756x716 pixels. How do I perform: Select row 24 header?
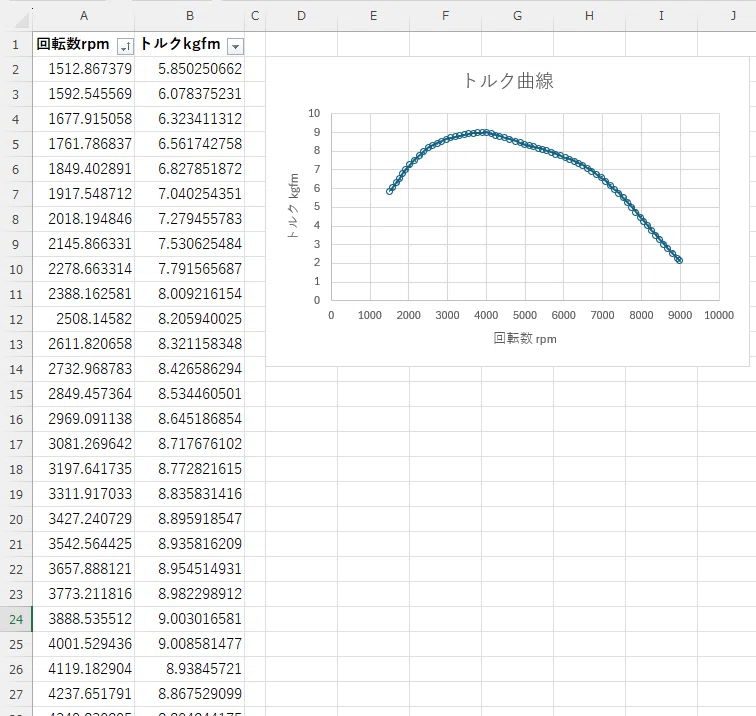pyautogui.click(x=16, y=619)
